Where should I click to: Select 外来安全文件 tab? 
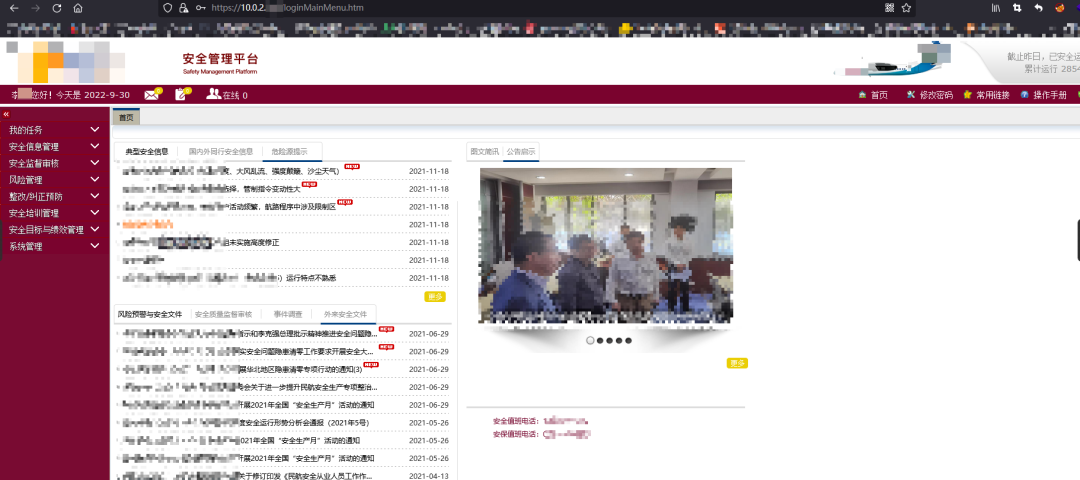point(345,314)
